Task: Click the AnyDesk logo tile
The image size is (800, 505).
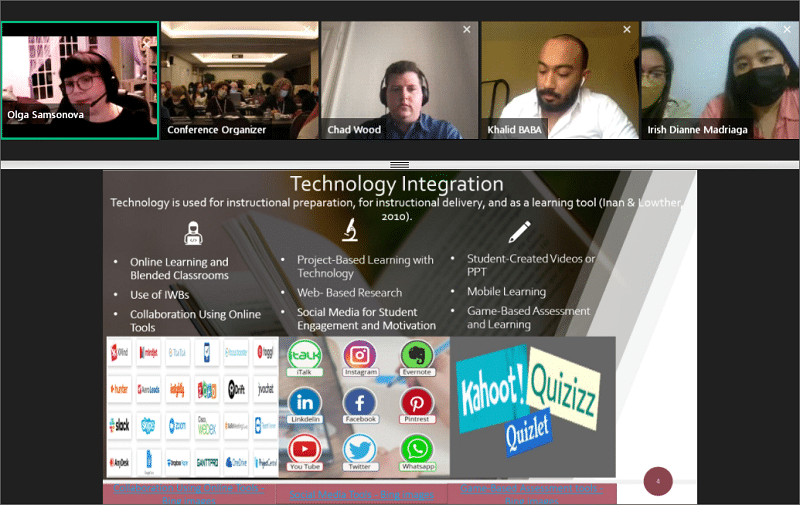Action: click(119, 462)
